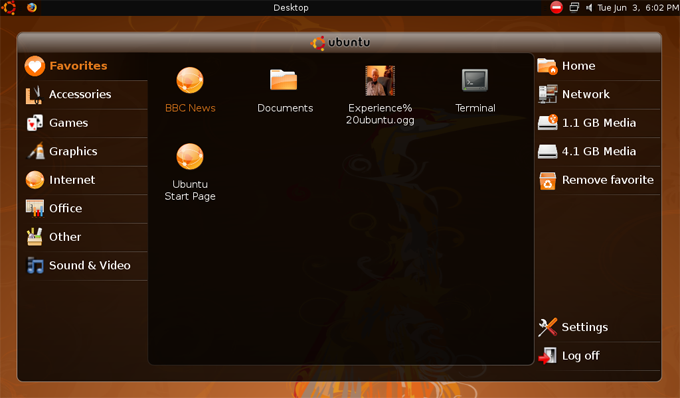Click the Remove favorite label
Viewport: 680px width, 398px height.
pos(608,180)
